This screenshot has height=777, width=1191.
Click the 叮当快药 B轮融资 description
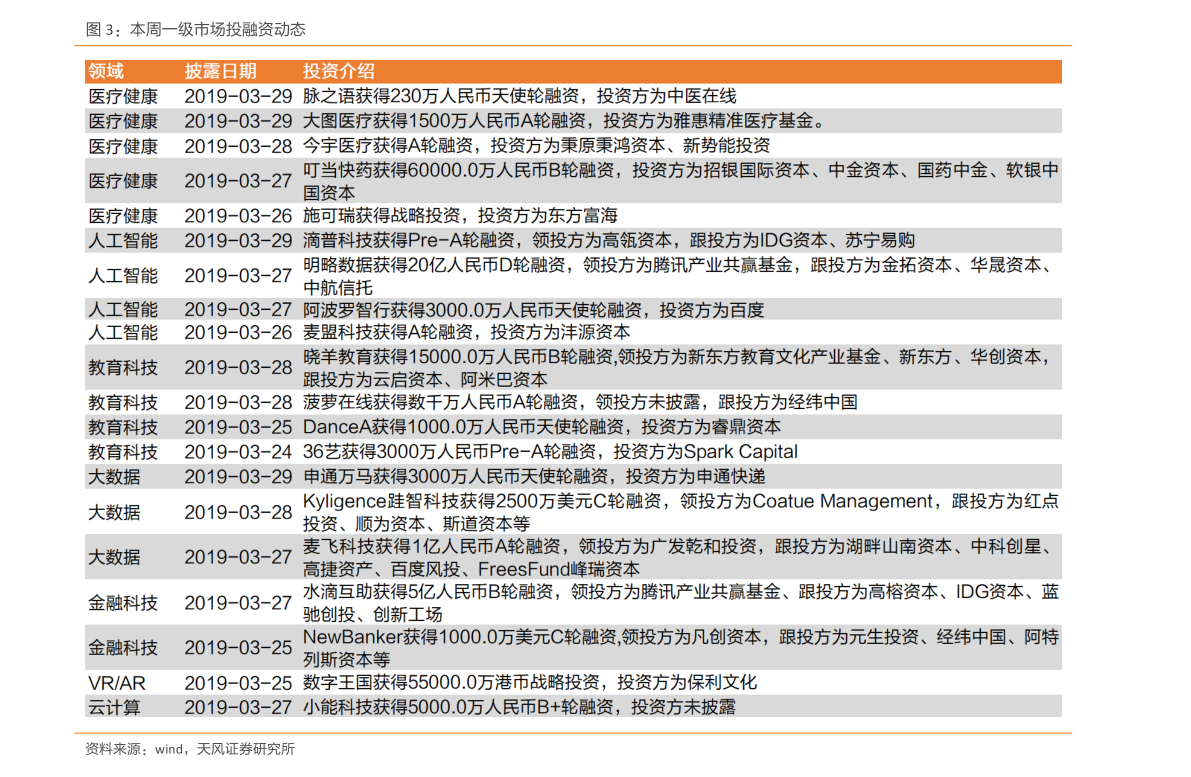pyautogui.click(x=681, y=181)
